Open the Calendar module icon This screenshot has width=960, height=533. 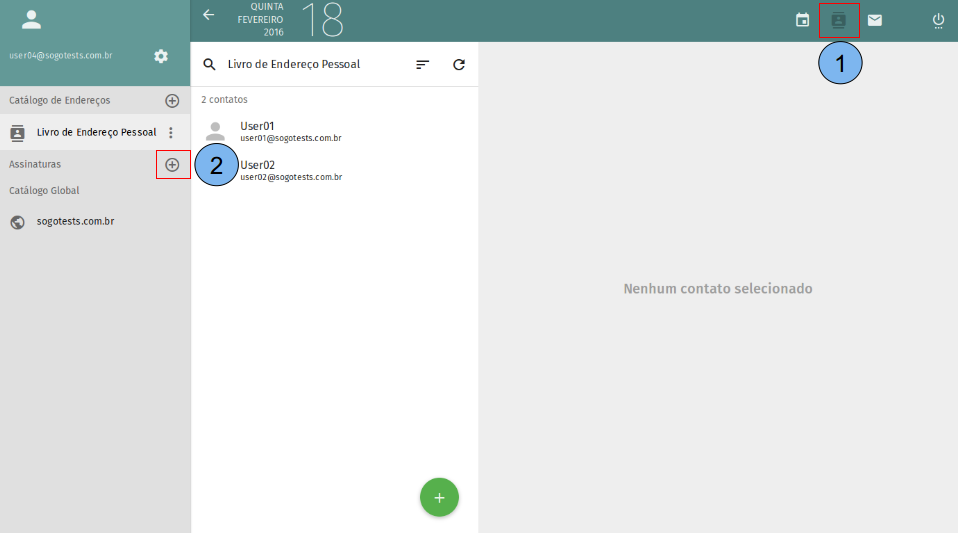tap(802, 20)
